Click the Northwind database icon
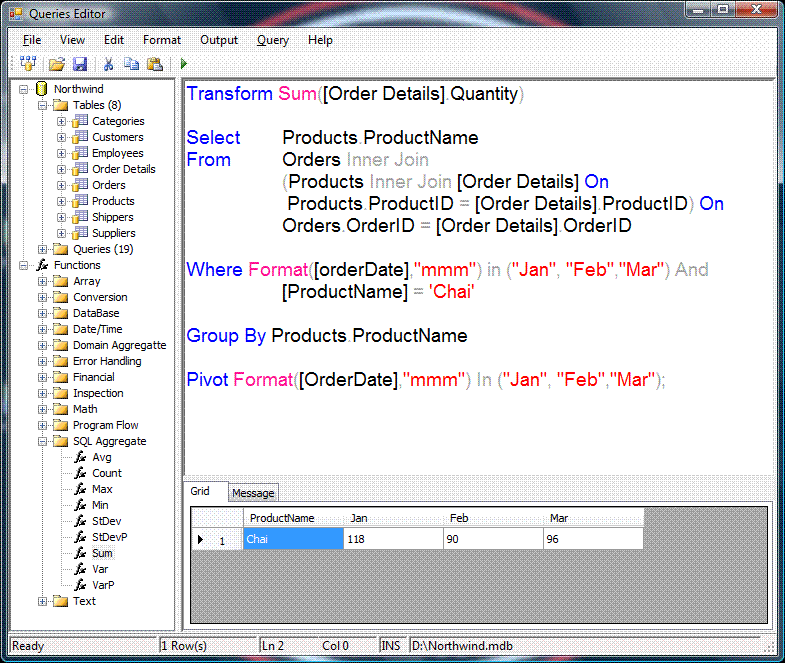Viewport: 785px width, 663px height. pos(42,89)
